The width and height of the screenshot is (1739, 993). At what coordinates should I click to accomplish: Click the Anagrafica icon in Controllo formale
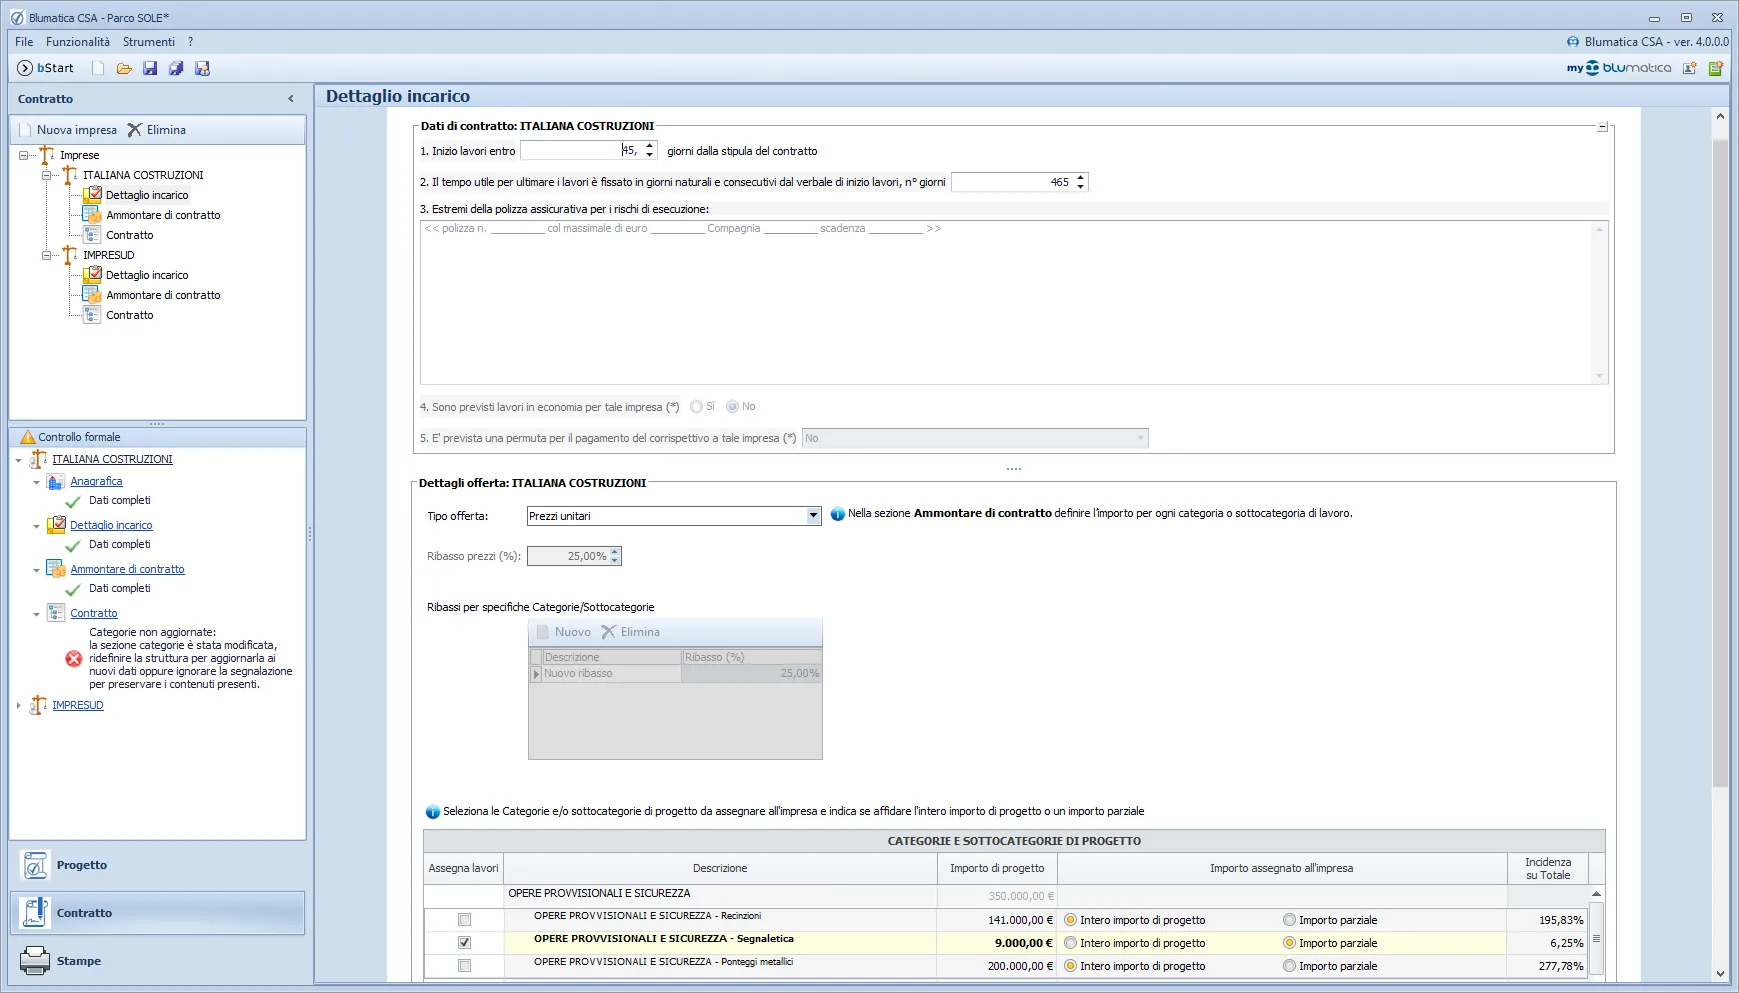56,481
